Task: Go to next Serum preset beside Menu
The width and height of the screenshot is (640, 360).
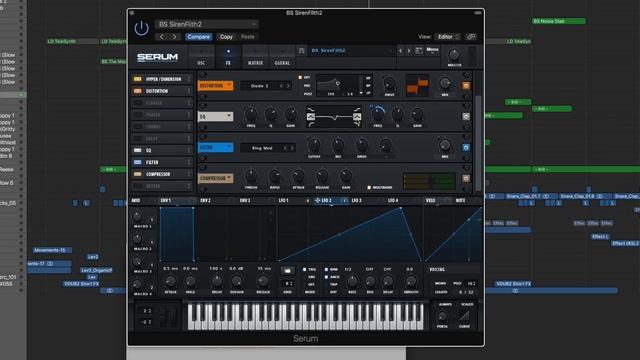Action: [409, 51]
